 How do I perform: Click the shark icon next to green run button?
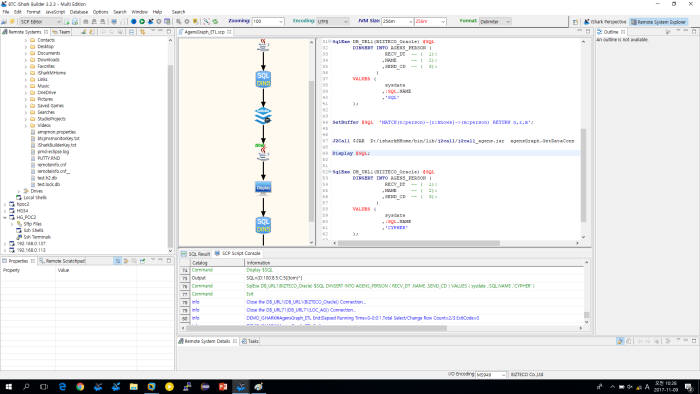[150, 21]
